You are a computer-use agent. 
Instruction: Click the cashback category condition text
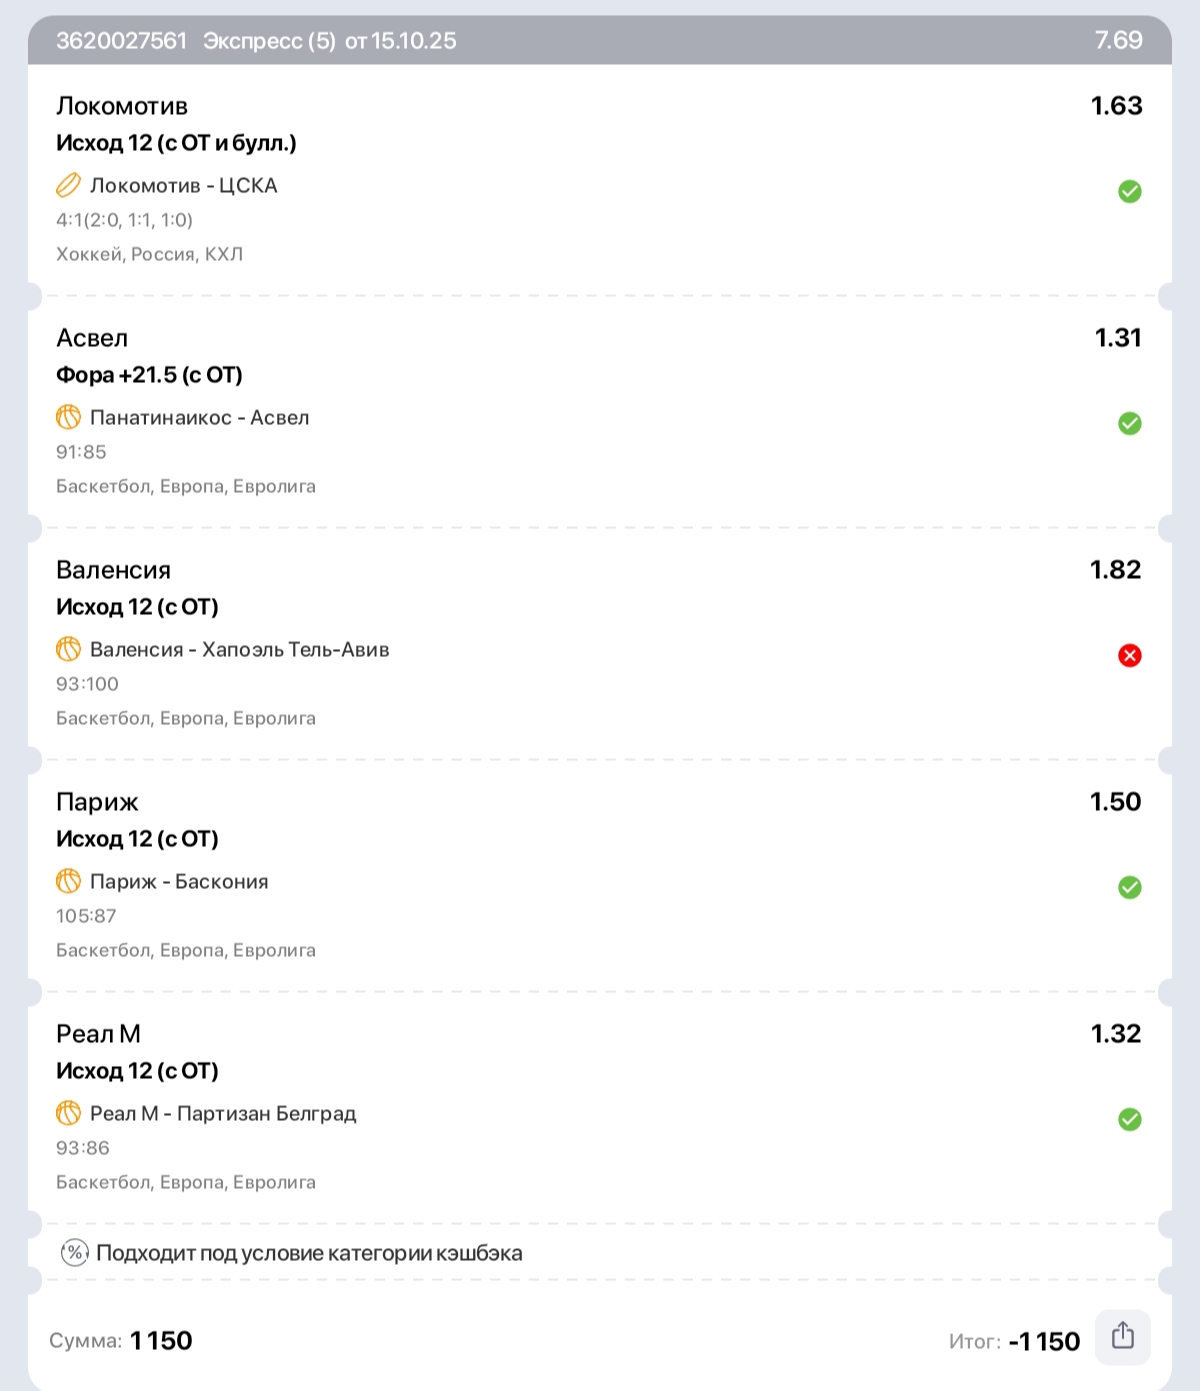click(x=309, y=1253)
